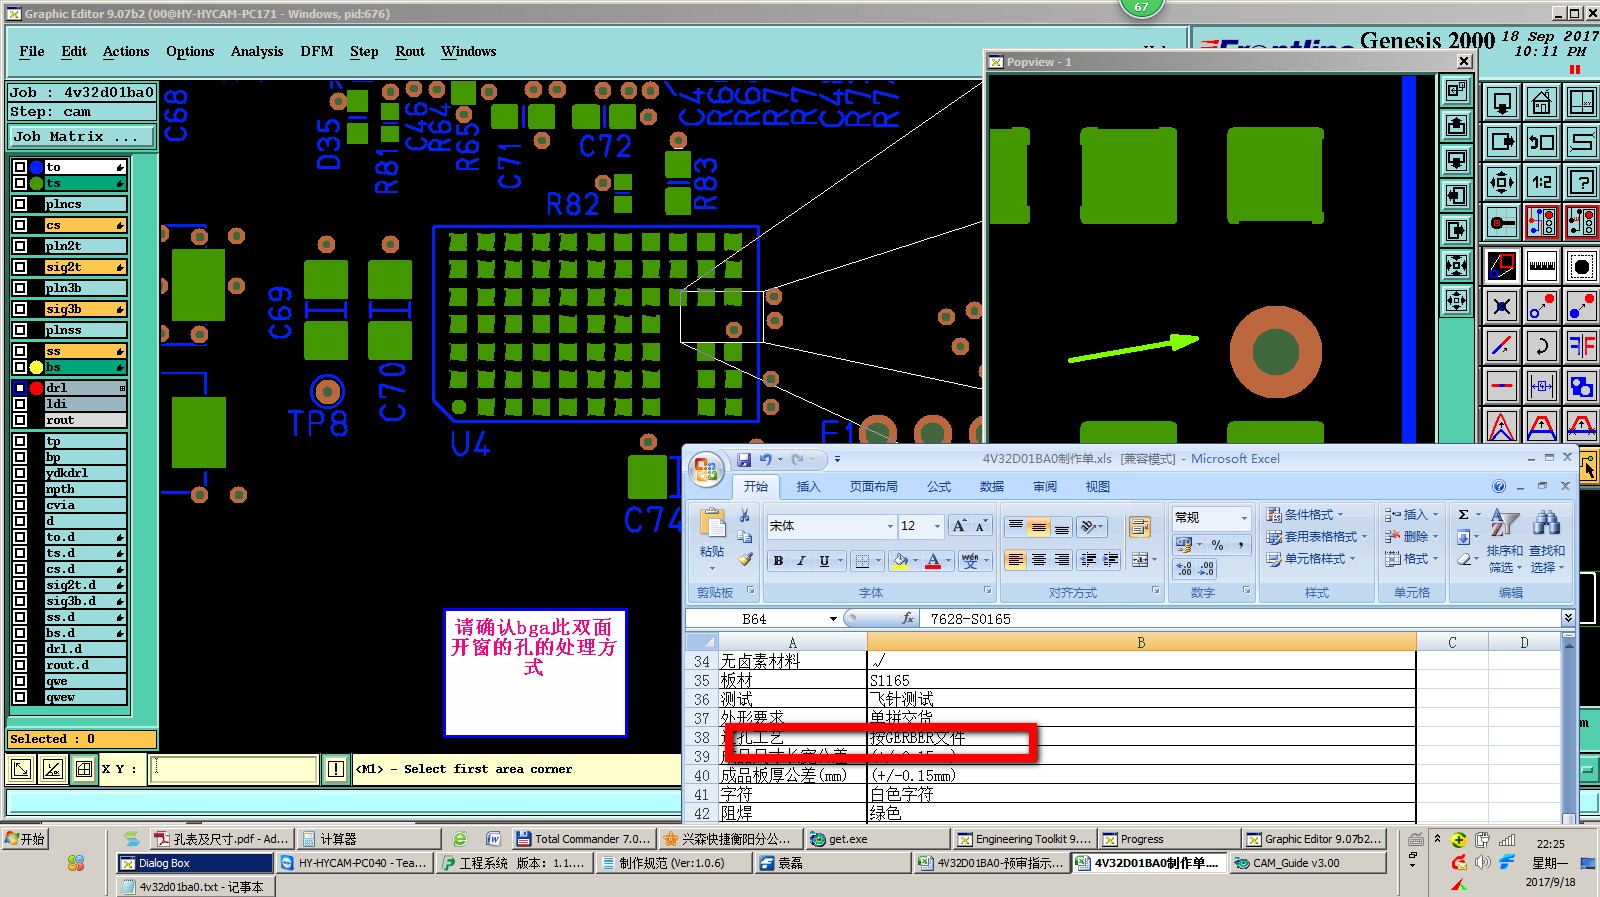
Task: Open the Excel font name dropdown
Action: point(890,526)
